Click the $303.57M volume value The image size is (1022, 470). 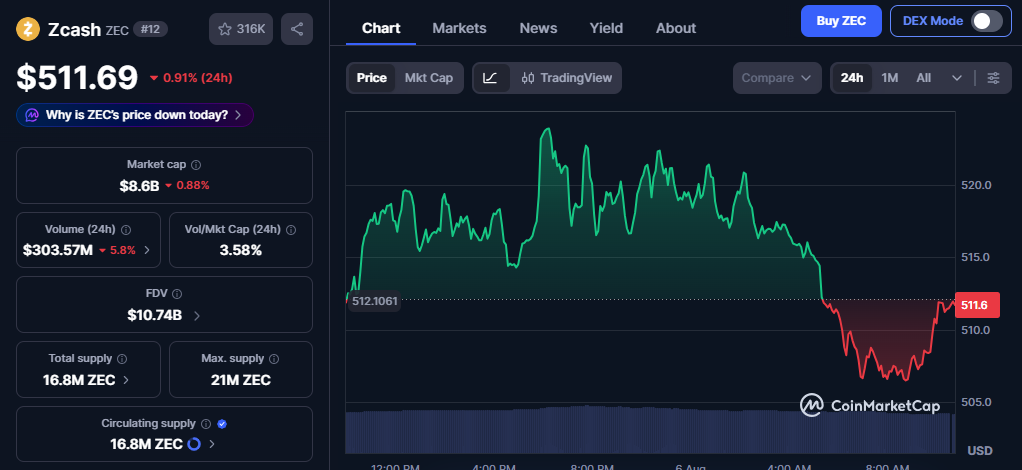(58, 250)
